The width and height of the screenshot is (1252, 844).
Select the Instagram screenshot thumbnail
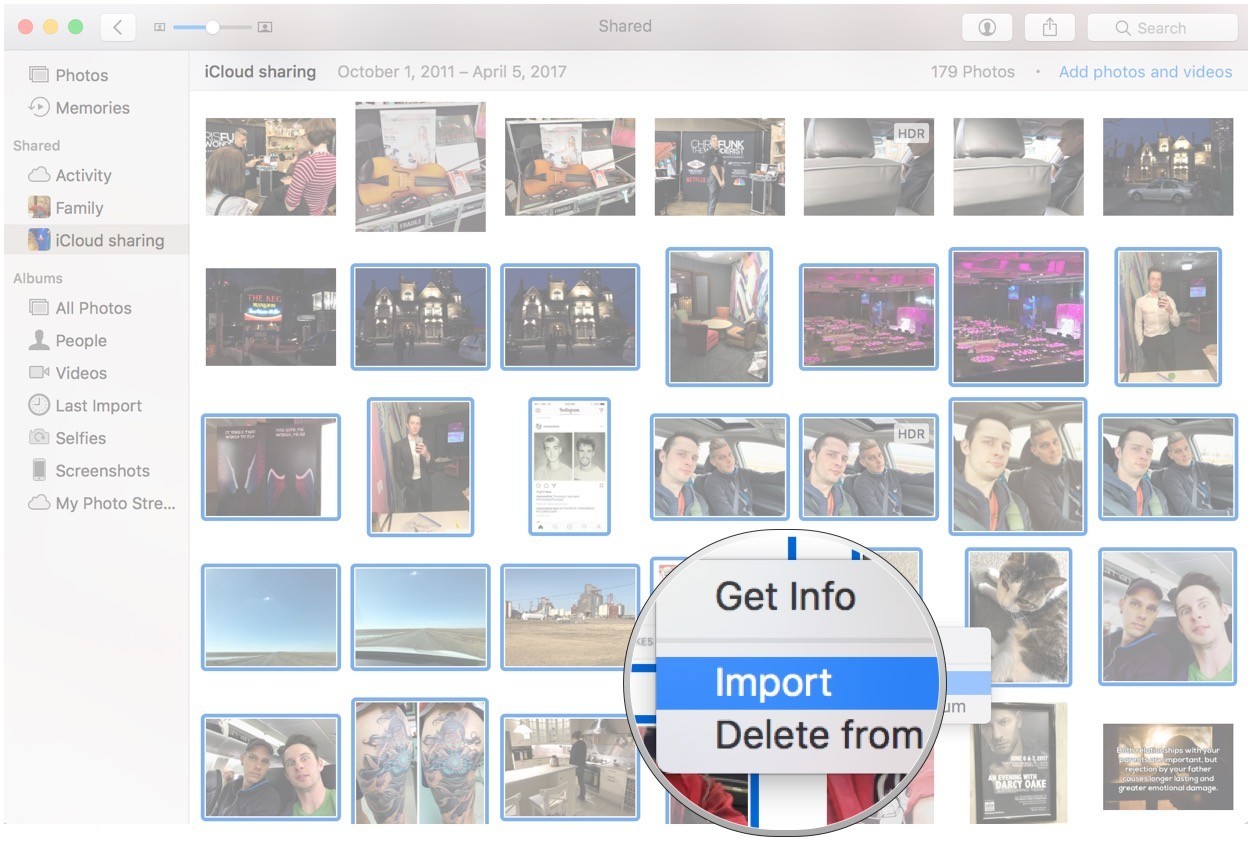click(569, 467)
